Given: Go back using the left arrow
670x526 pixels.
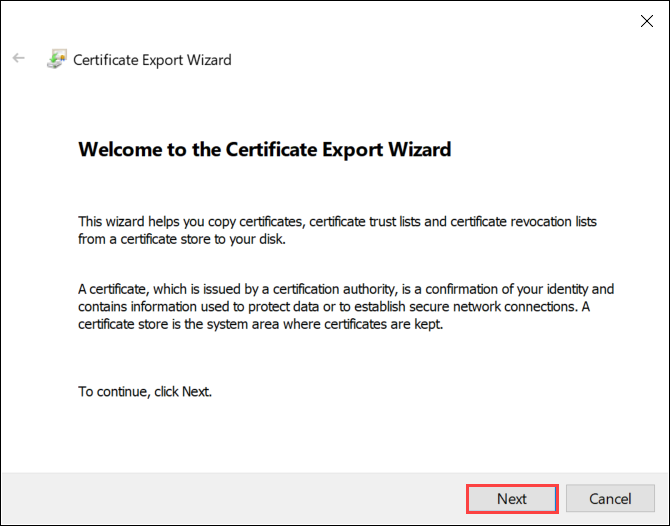Looking at the screenshot, I should pos(19,58).
